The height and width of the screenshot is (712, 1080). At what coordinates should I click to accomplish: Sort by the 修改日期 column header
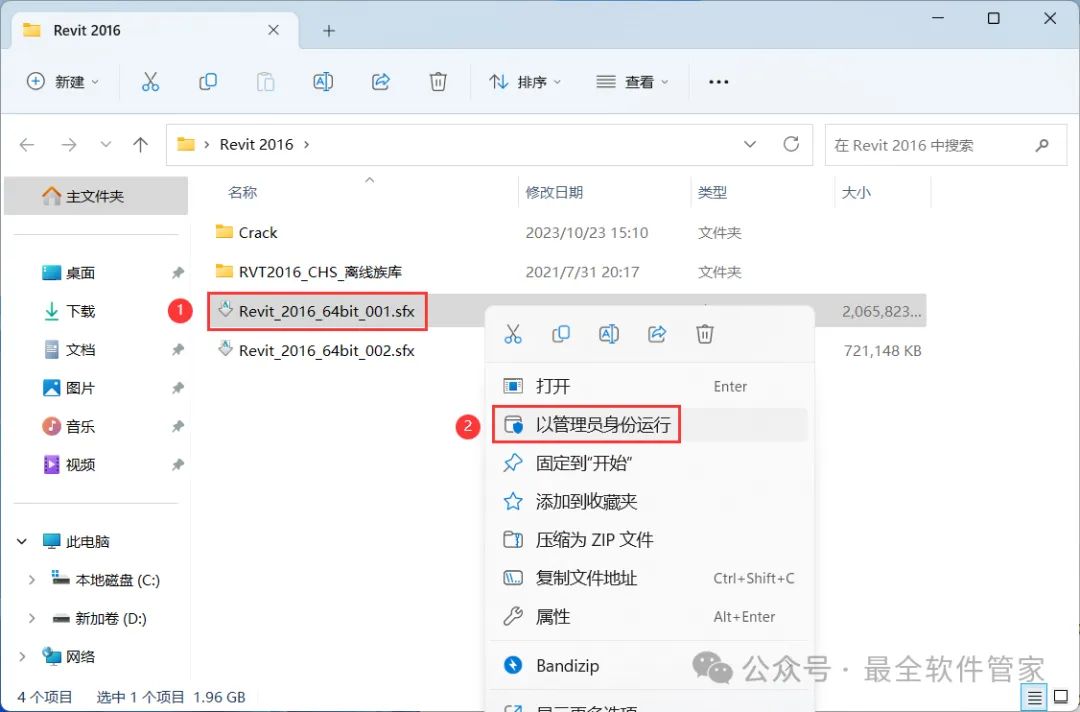(x=554, y=192)
